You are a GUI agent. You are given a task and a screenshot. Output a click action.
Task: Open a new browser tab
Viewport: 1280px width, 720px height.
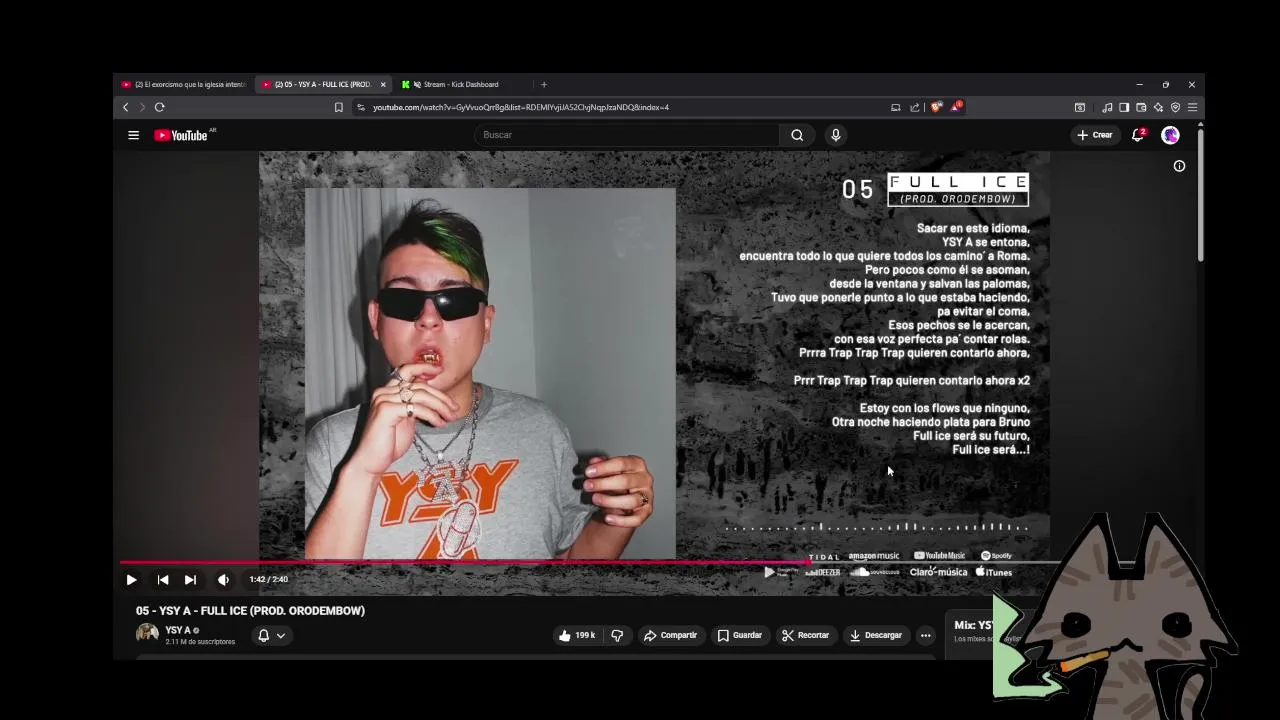pyautogui.click(x=544, y=84)
